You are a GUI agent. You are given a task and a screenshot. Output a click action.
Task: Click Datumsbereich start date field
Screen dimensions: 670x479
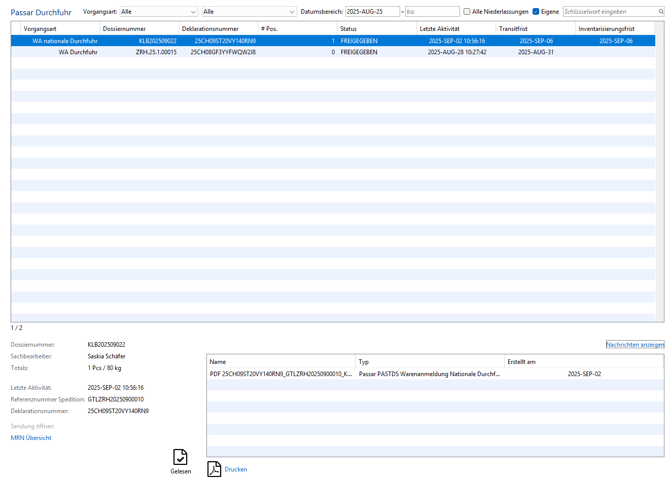372,12
